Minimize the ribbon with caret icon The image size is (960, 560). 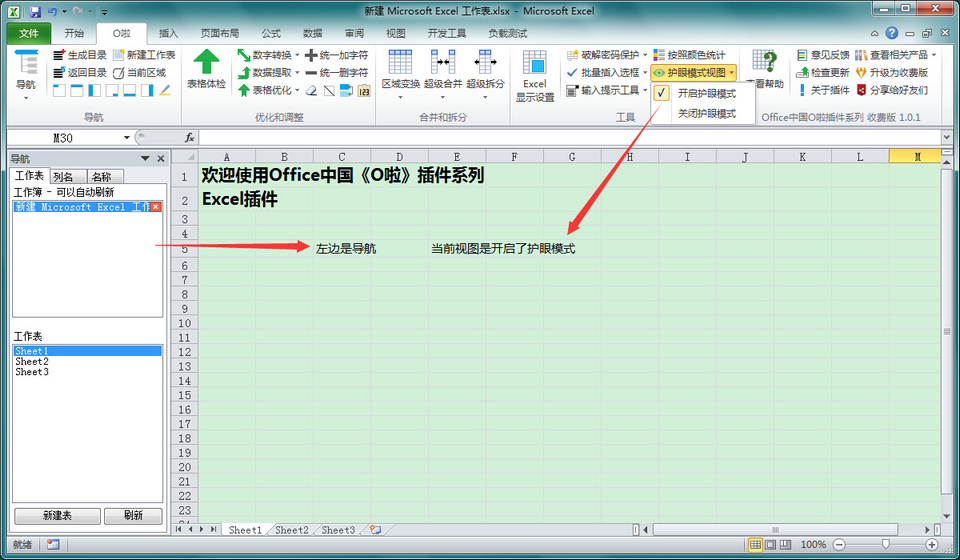click(x=874, y=34)
